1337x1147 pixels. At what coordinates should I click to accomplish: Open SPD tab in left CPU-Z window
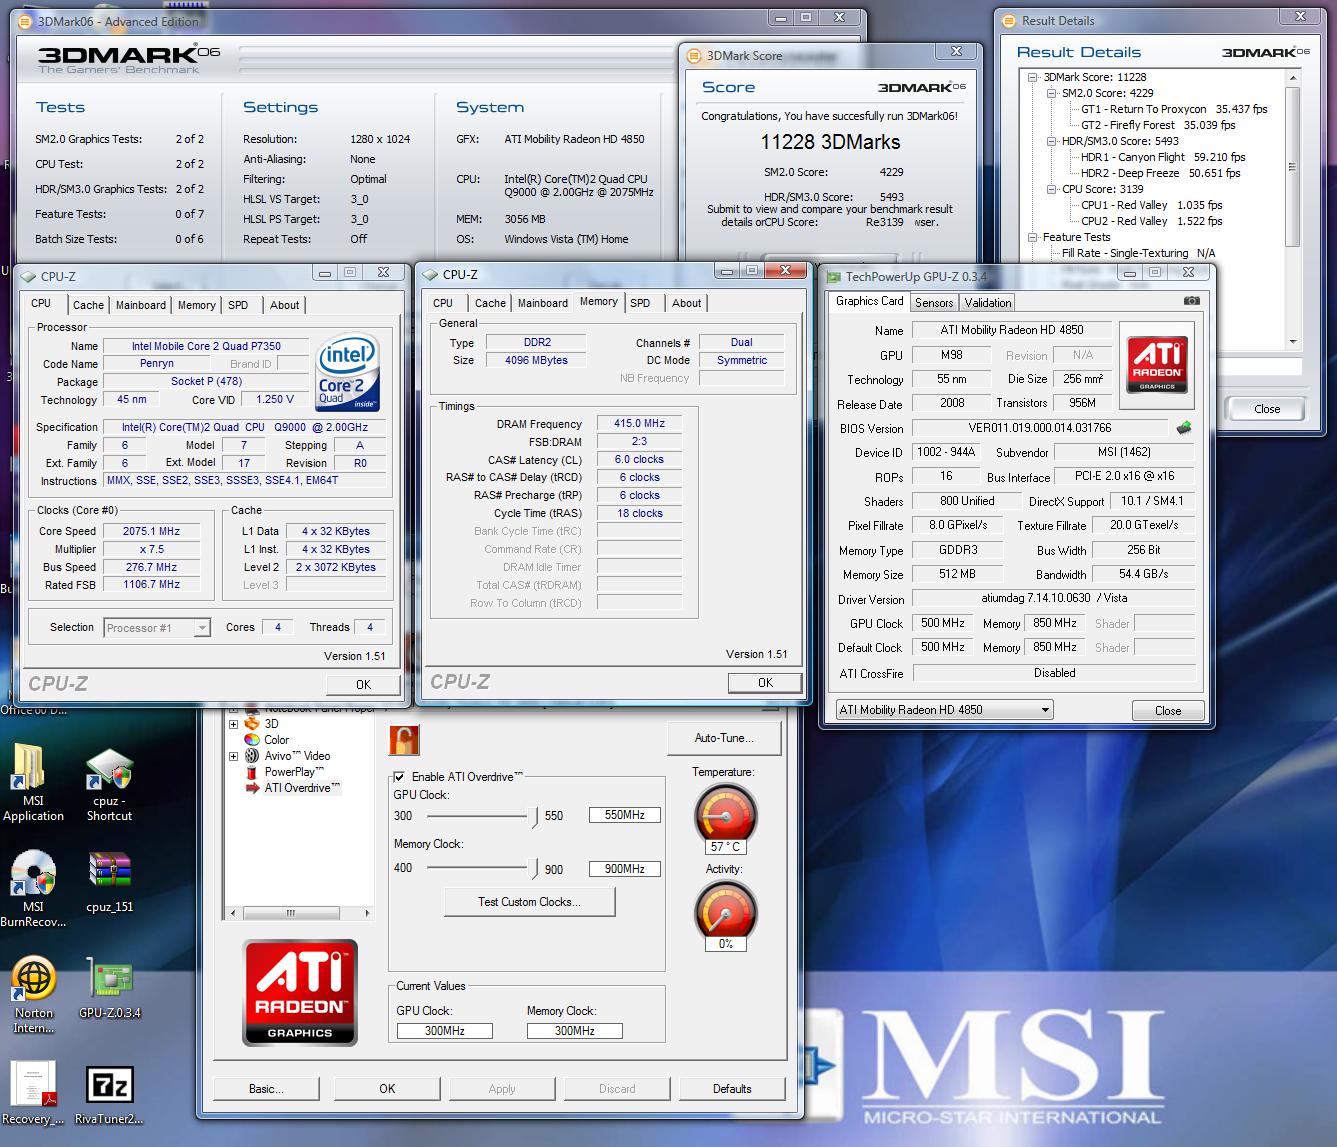[x=238, y=305]
